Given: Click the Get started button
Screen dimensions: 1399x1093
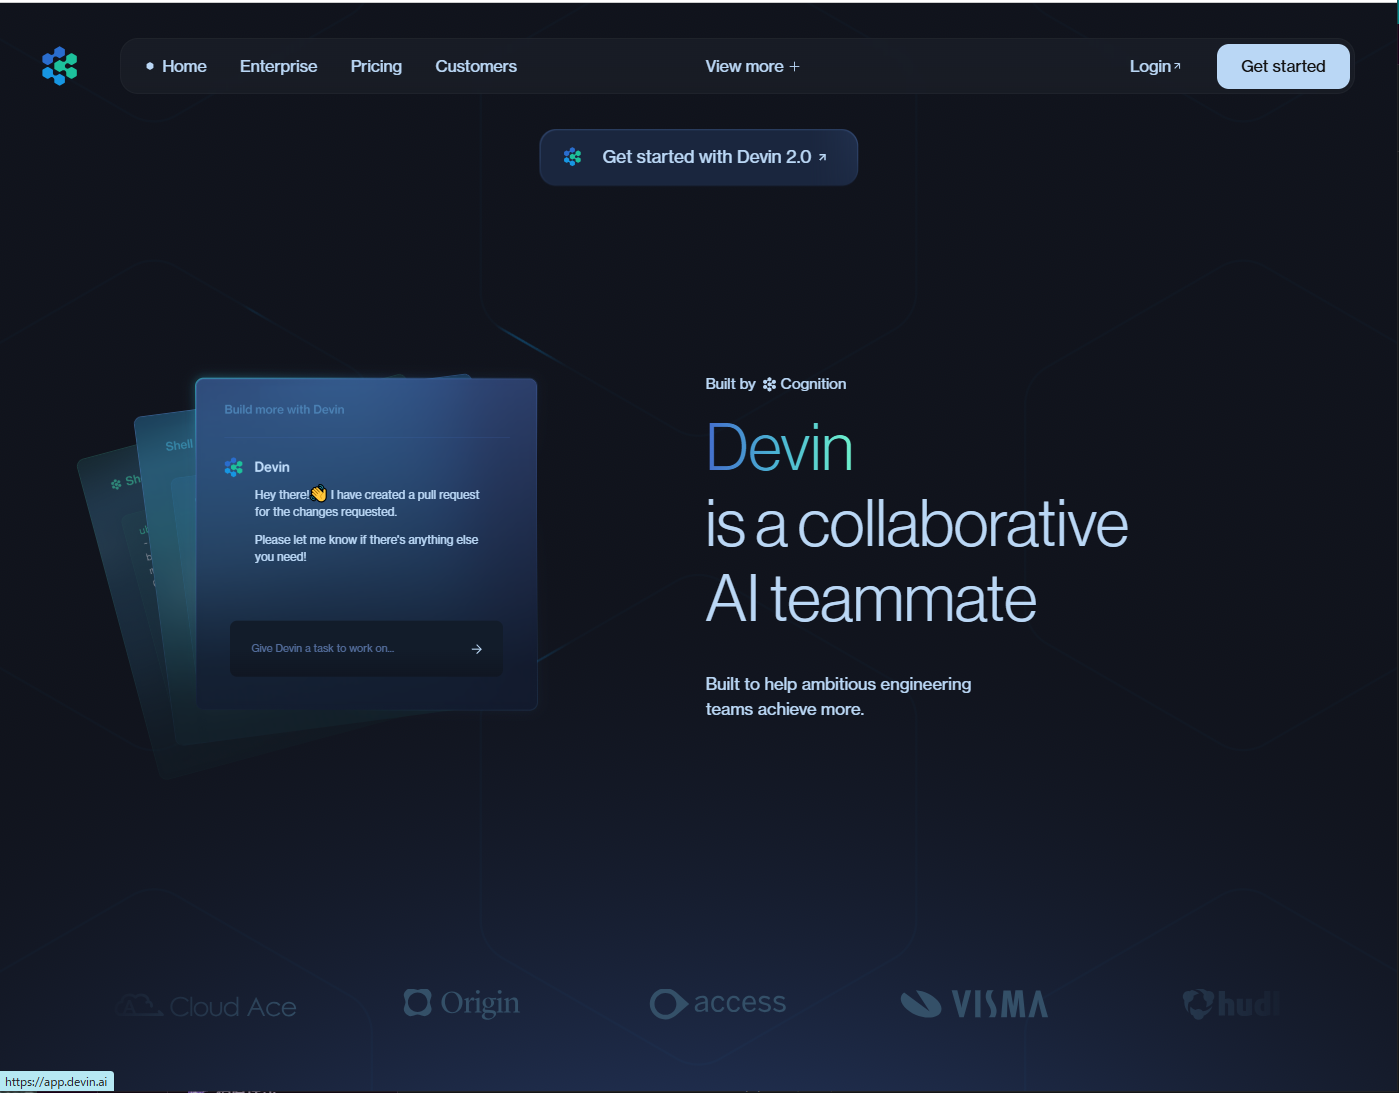Looking at the screenshot, I should tap(1283, 66).
